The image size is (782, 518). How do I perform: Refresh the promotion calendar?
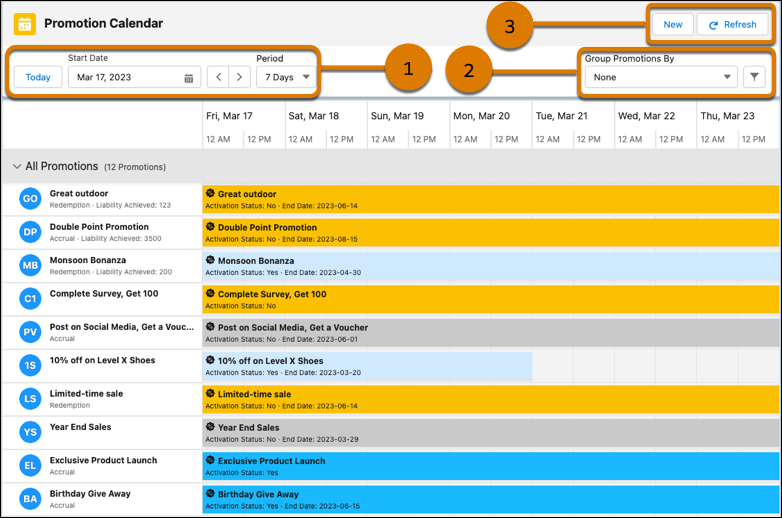click(732, 24)
